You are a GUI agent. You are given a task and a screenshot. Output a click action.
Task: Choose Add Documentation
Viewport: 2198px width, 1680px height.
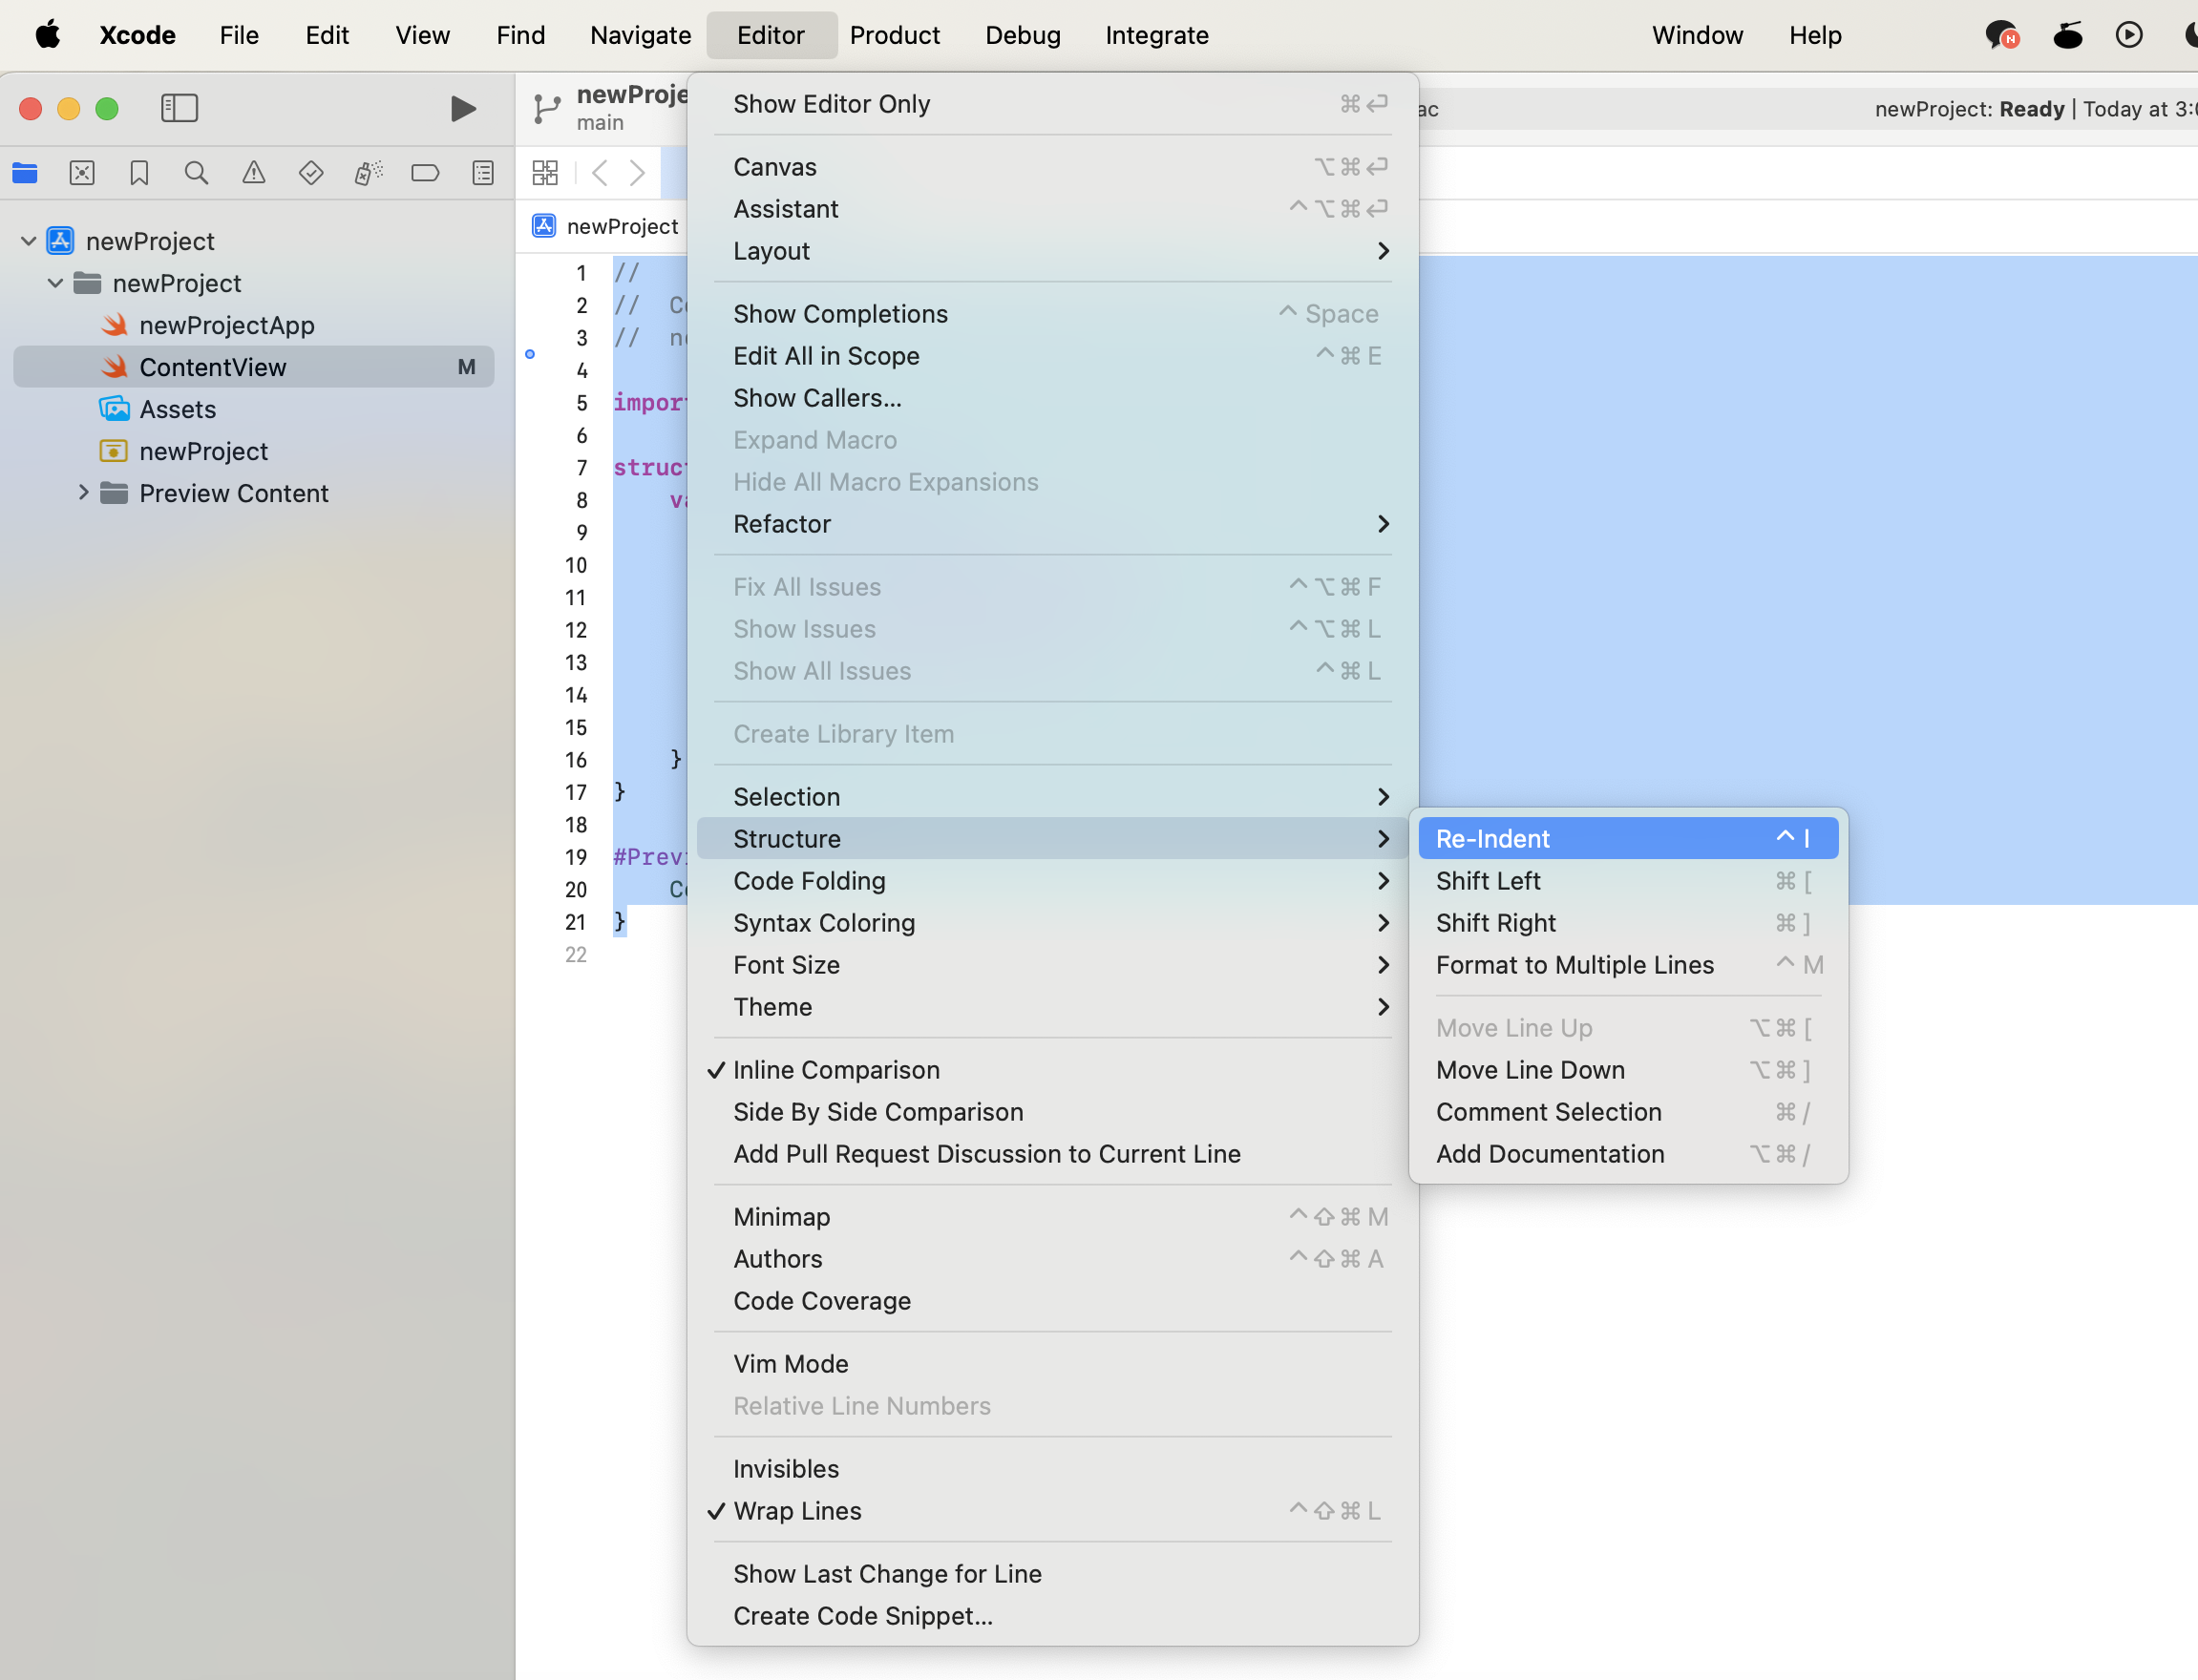[x=1628, y=1154]
